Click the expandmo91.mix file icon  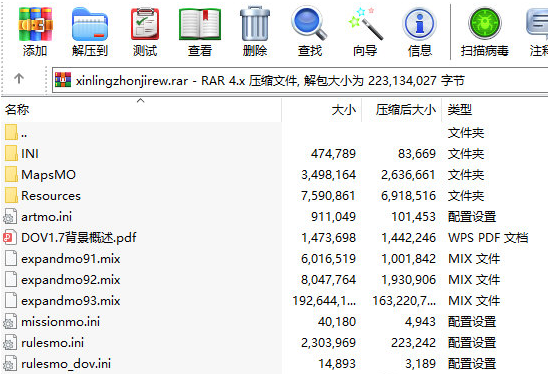(11, 258)
